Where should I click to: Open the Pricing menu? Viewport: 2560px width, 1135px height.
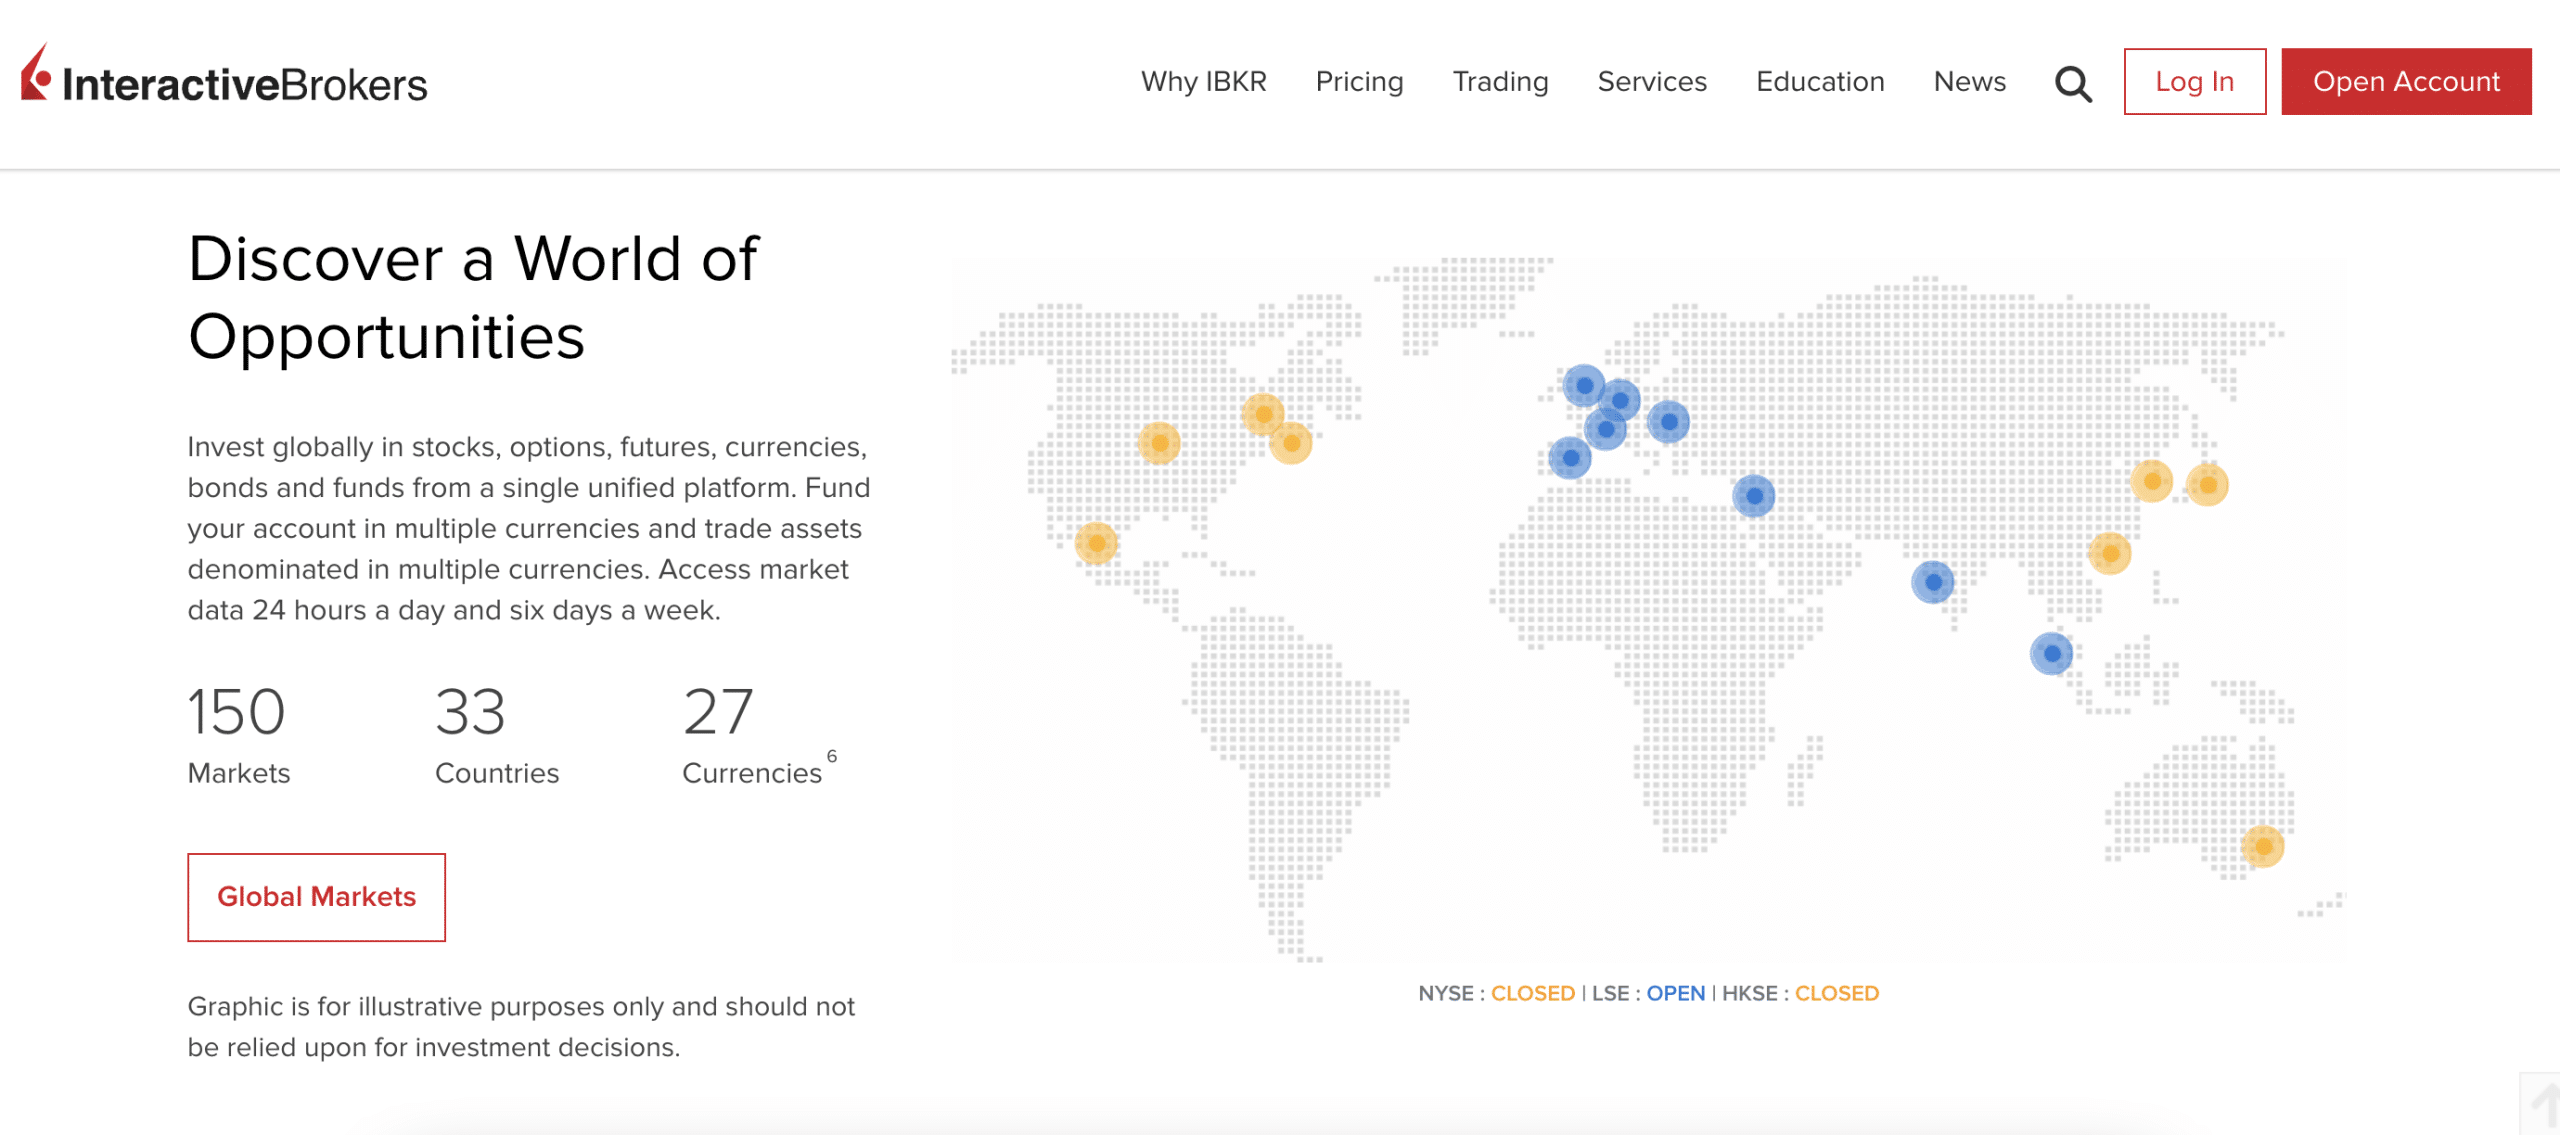coord(1359,81)
